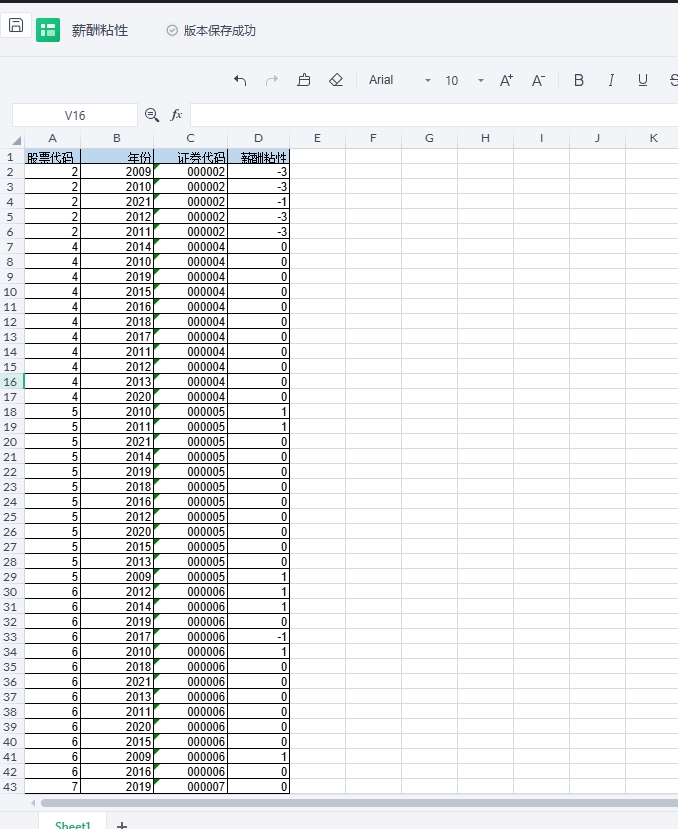Click the format painter icon
Image resolution: width=678 pixels, height=829 pixels.
(304, 81)
